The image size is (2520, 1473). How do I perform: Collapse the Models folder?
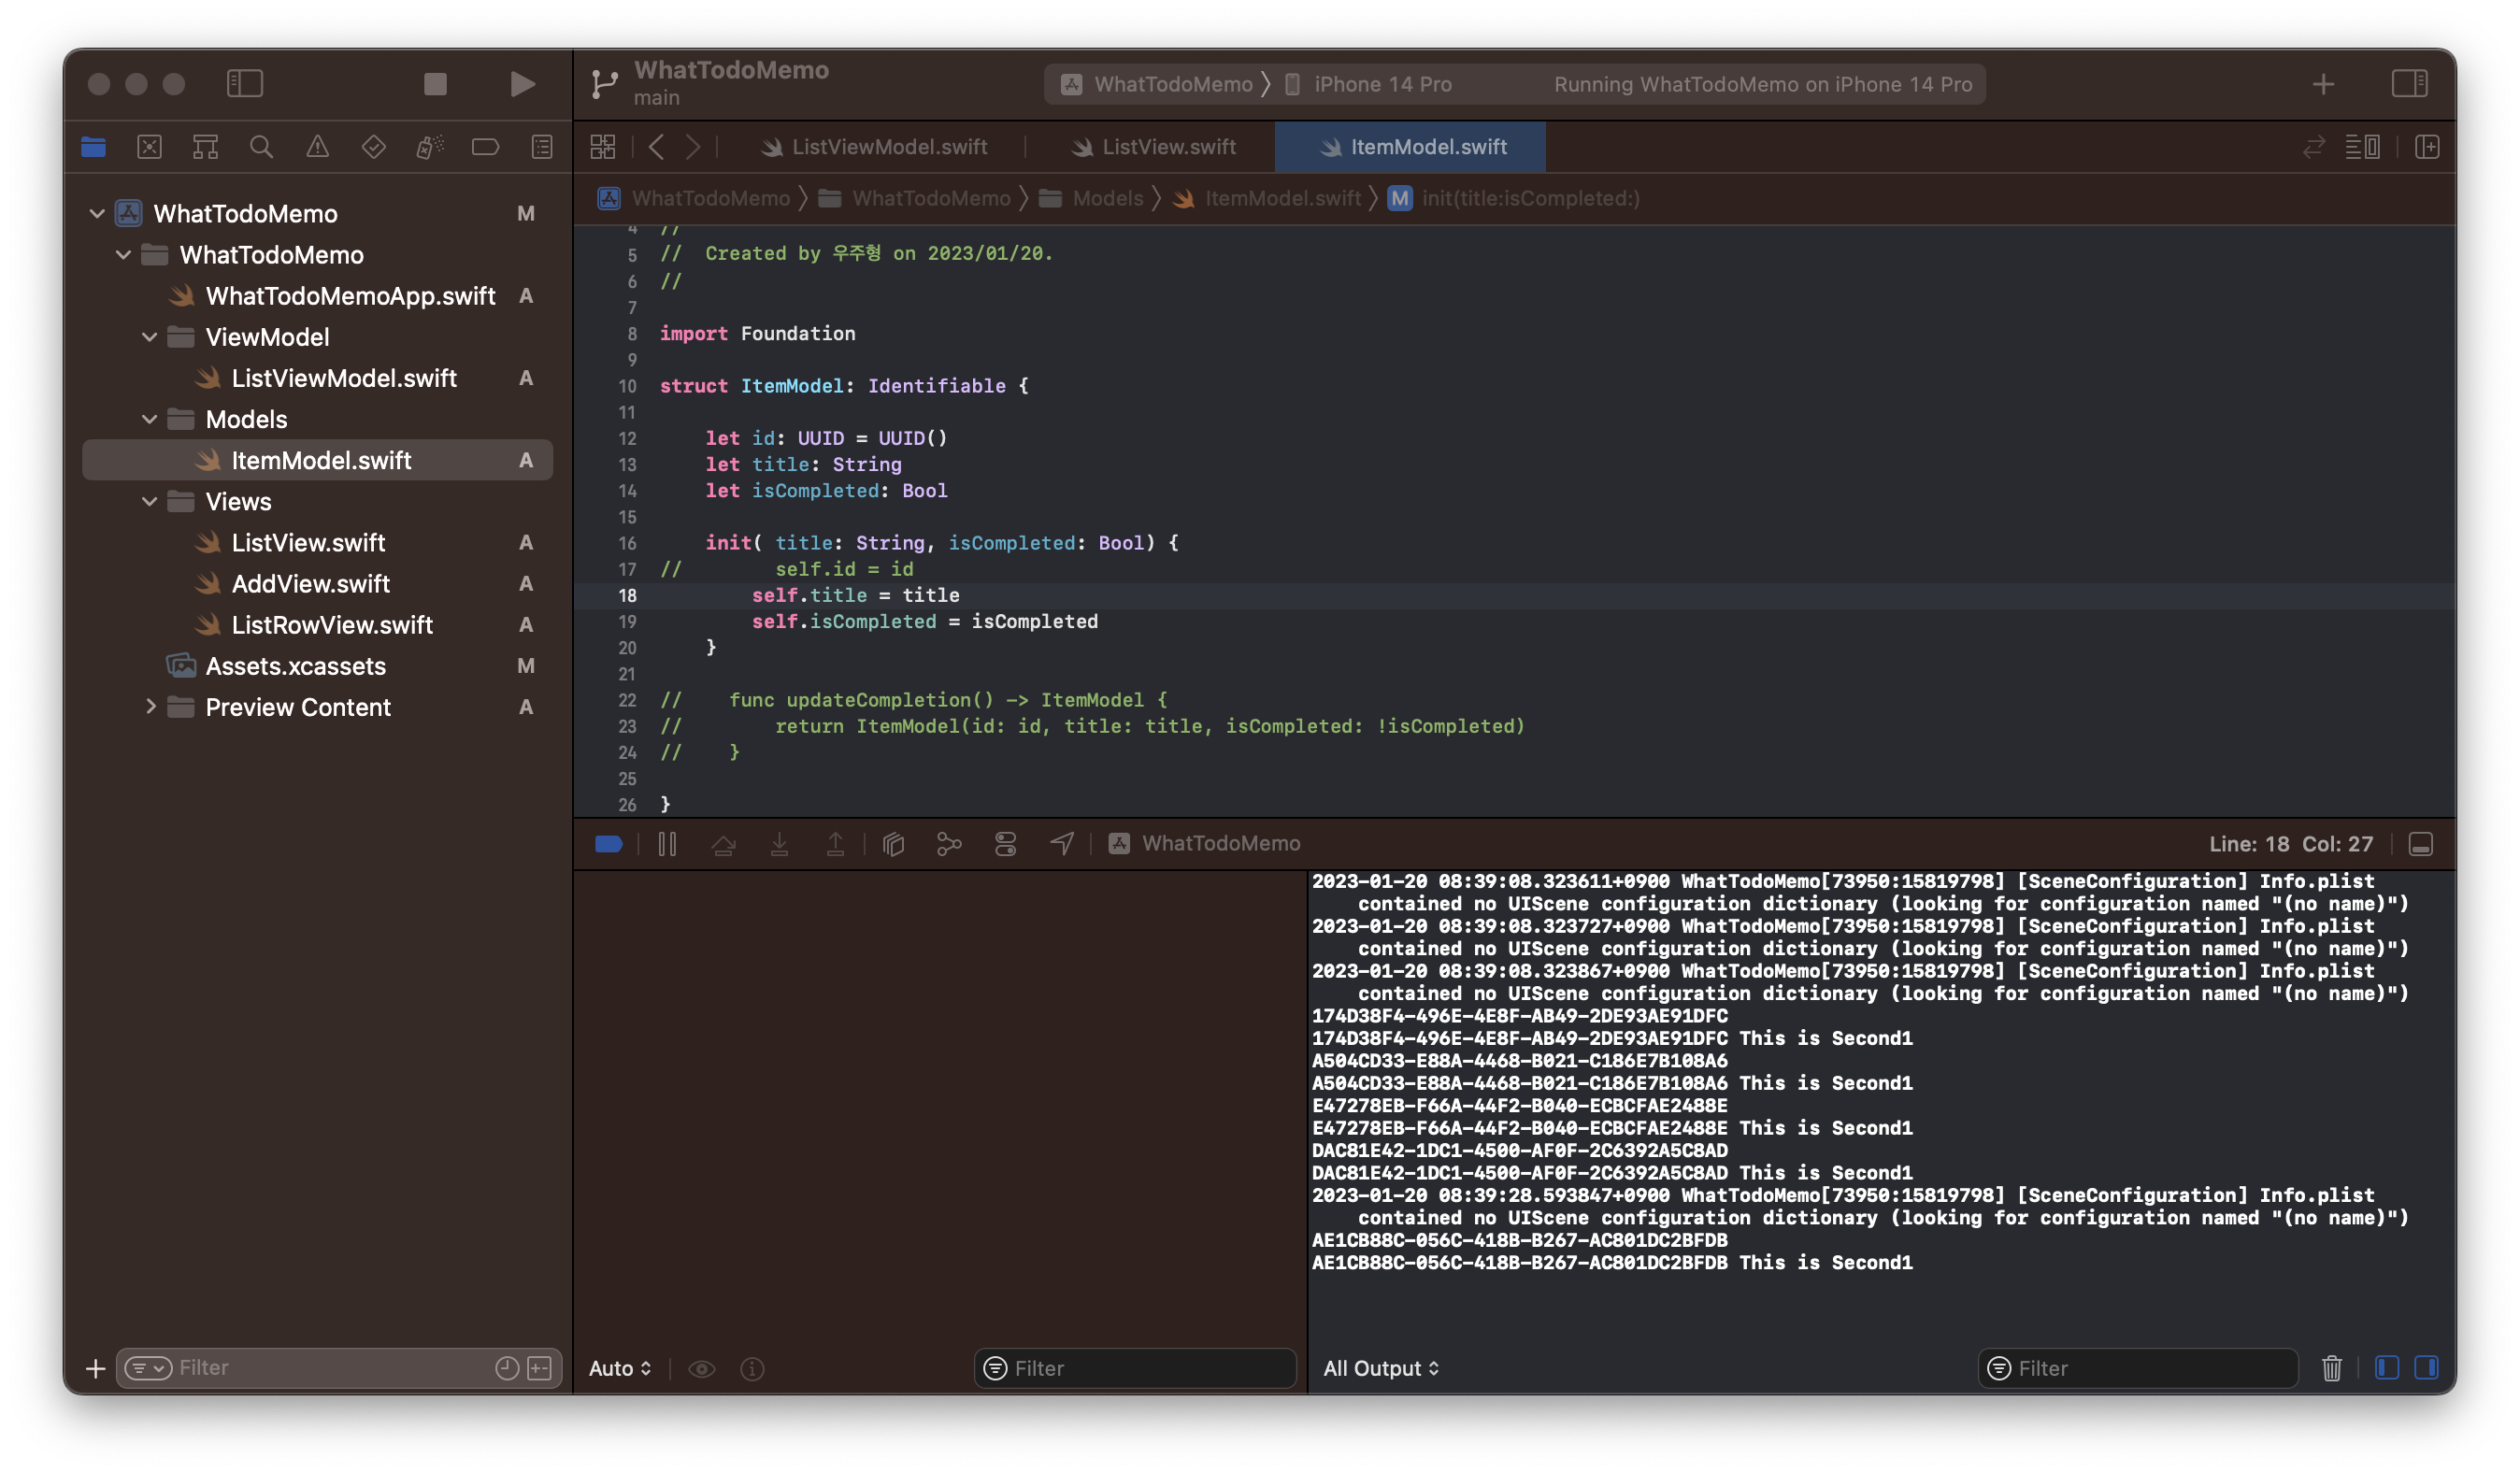point(149,419)
